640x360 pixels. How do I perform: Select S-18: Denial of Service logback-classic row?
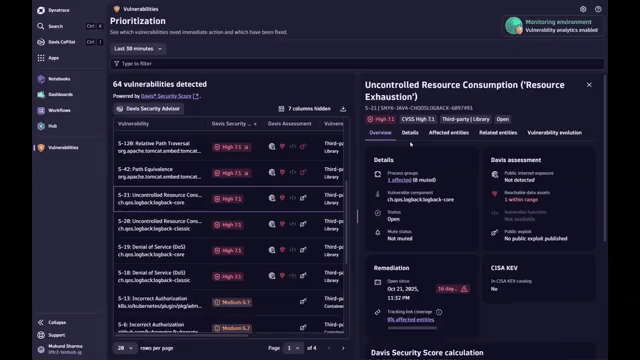229,276
